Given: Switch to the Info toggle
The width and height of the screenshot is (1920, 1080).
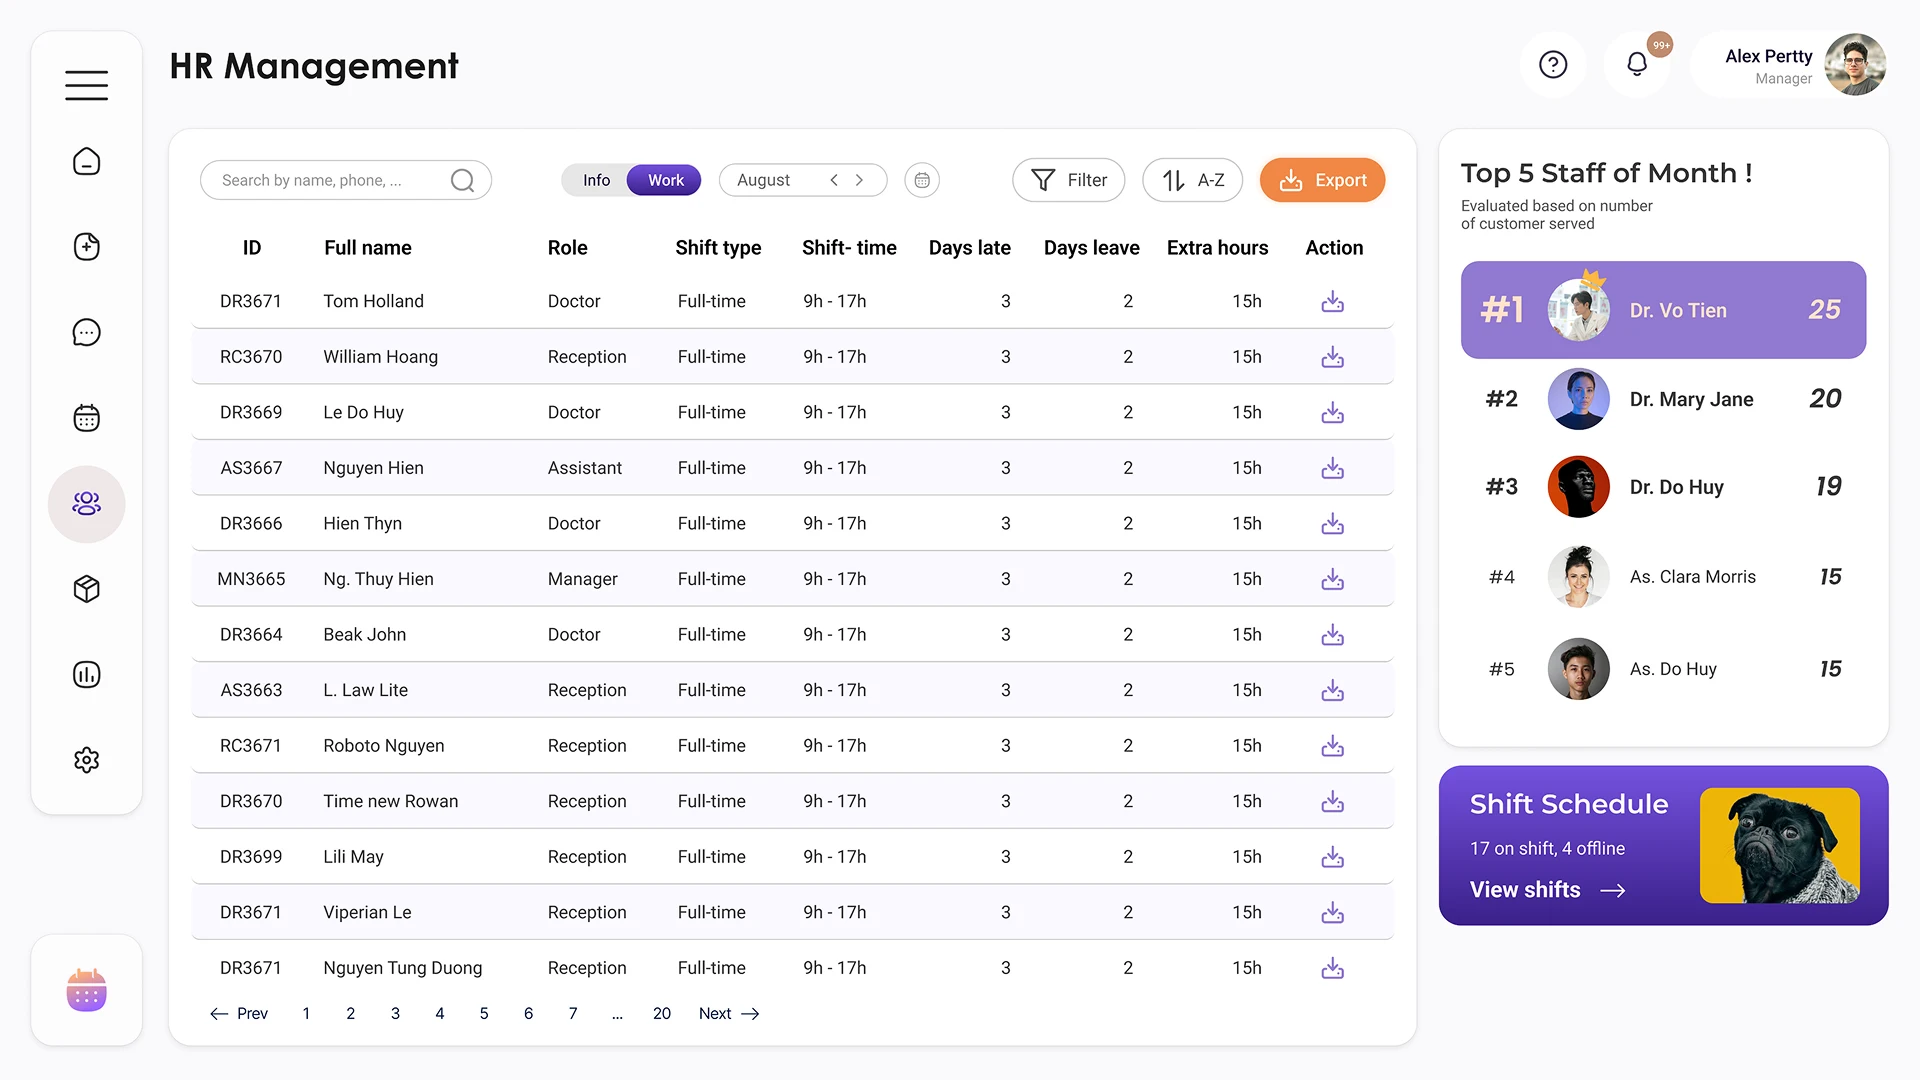Looking at the screenshot, I should click(596, 180).
